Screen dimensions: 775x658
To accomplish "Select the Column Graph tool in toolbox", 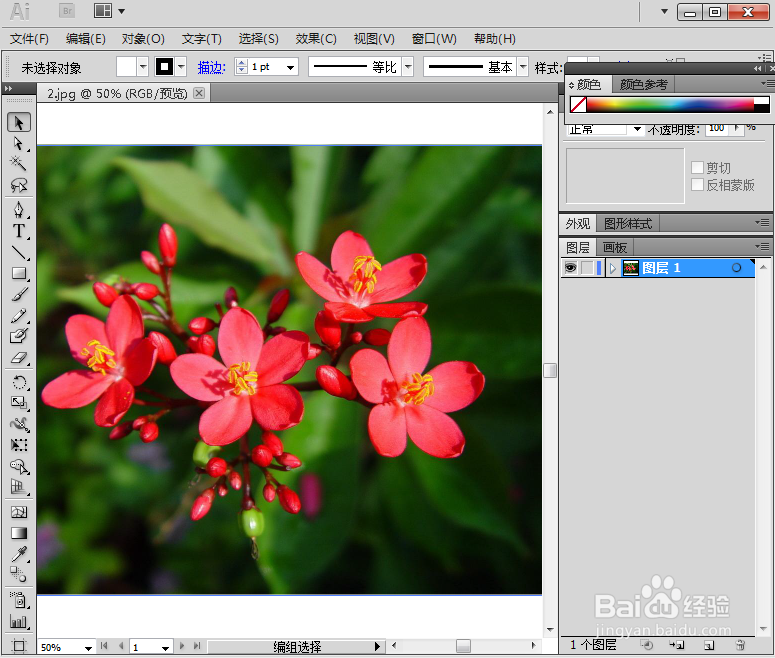I will [19, 622].
